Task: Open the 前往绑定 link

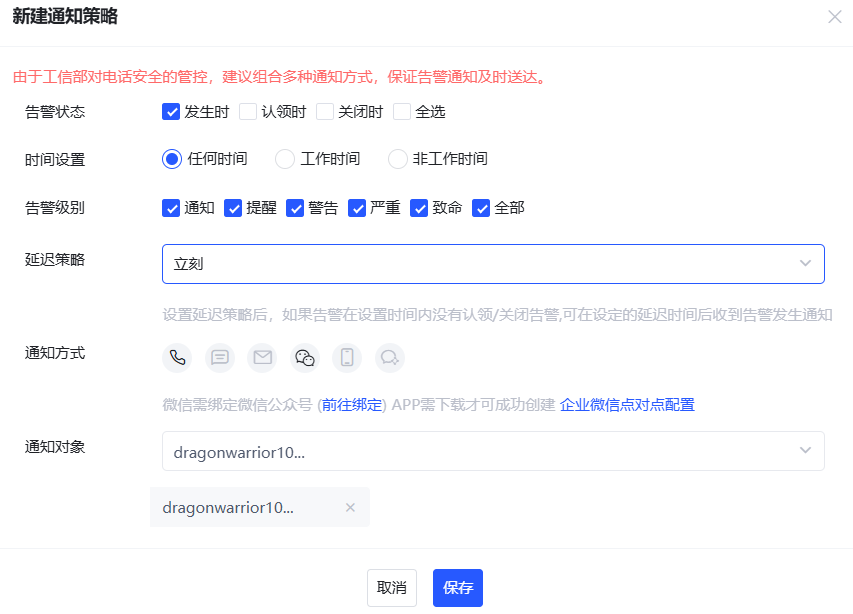Action: [351, 405]
